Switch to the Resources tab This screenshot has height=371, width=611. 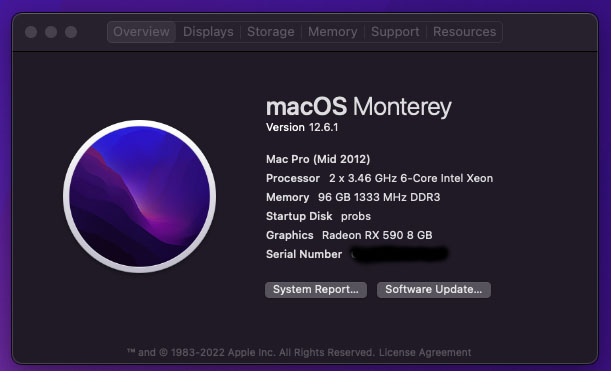[464, 32]
